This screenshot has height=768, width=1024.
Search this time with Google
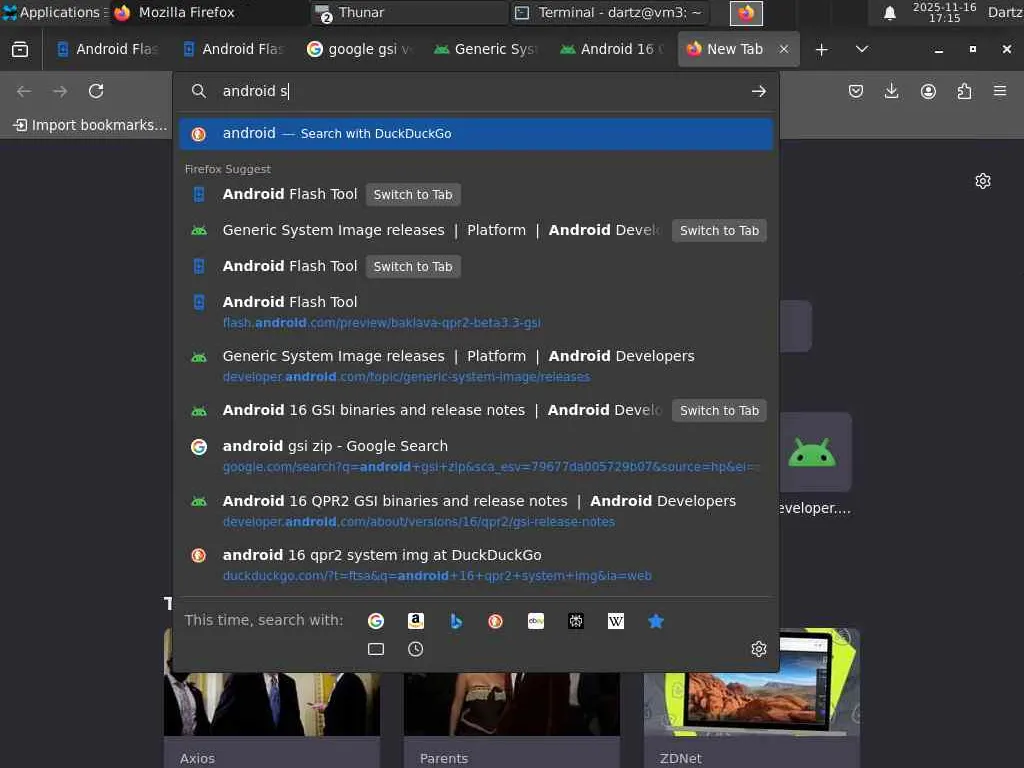point(376,620)
